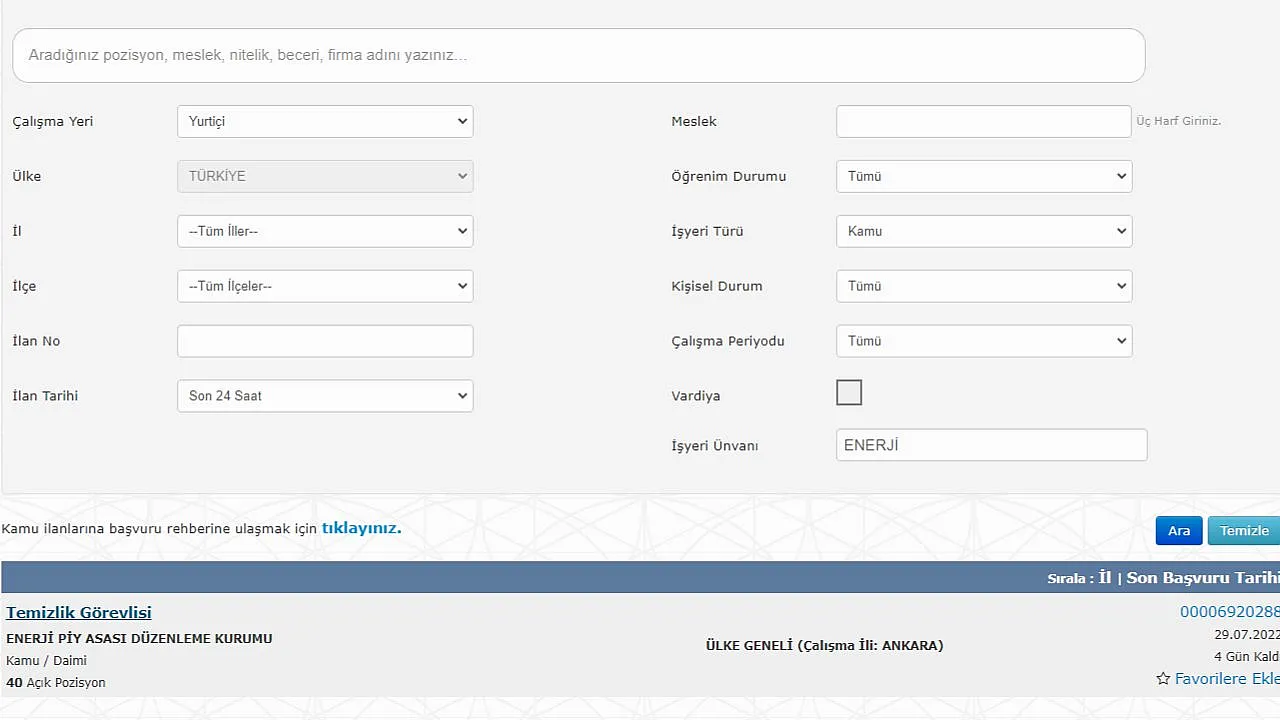Expand the İlan Tarihi dropdown
Image resolution: width=1280 pixels, height=720 pixels.
[325, 396]
